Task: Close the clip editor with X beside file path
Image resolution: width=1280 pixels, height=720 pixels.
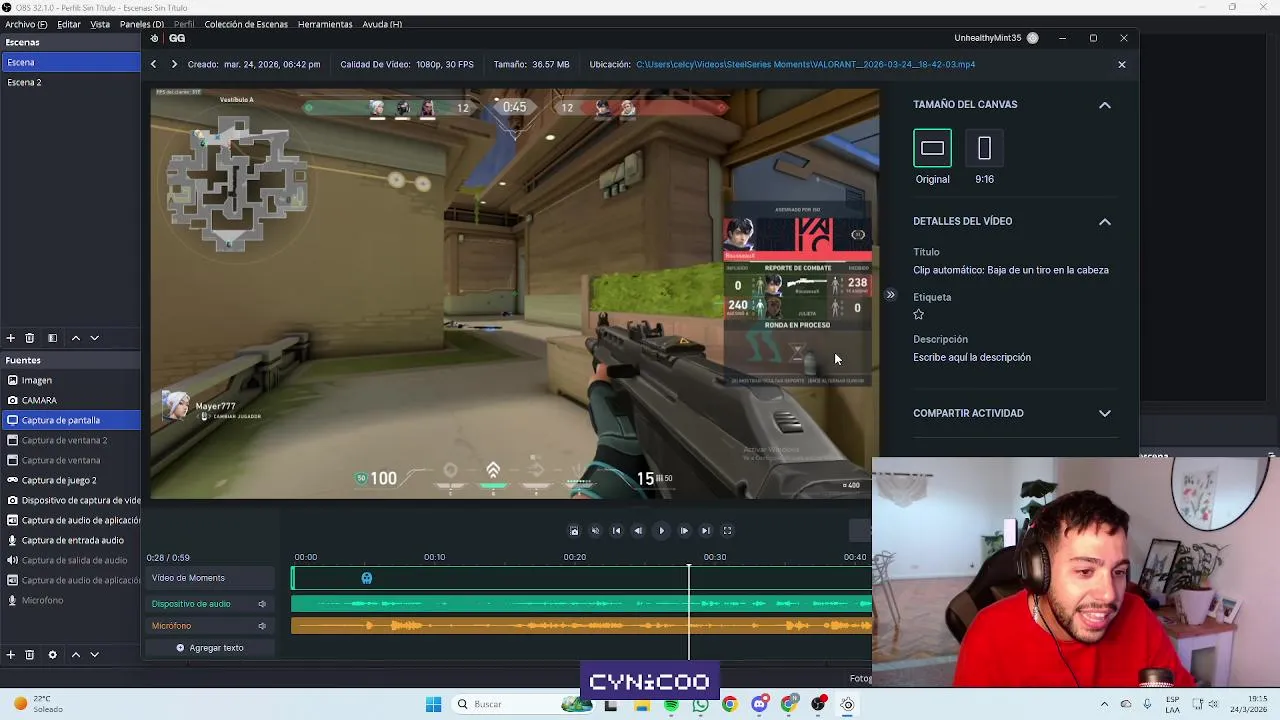Action: 1122,64
